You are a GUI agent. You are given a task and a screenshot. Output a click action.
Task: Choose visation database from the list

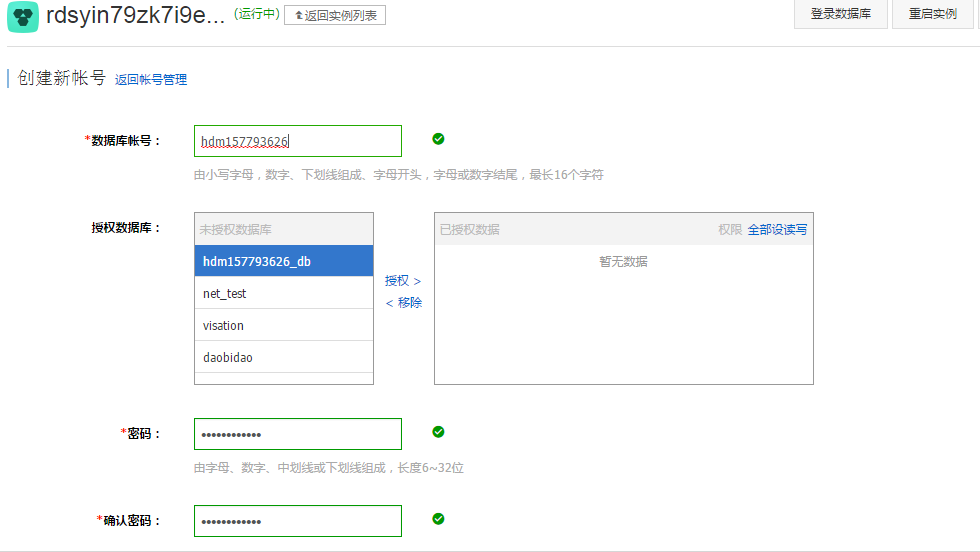tap(284, 325)
